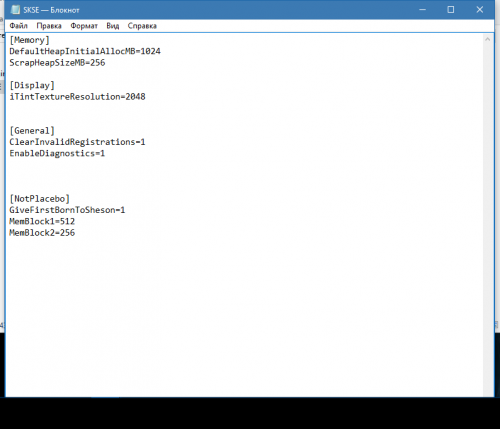Click the ClearInvalidRegistrations=1 line
This screenshot has height=429, width=500.
tap(77, 142)
